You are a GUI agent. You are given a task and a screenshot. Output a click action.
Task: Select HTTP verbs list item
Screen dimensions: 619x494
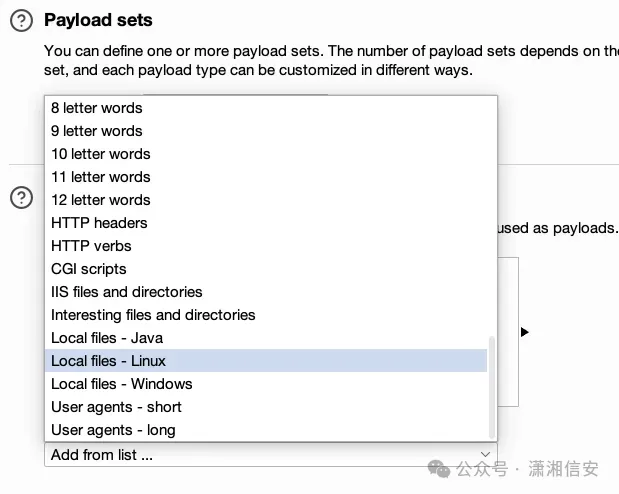[91, 246]
